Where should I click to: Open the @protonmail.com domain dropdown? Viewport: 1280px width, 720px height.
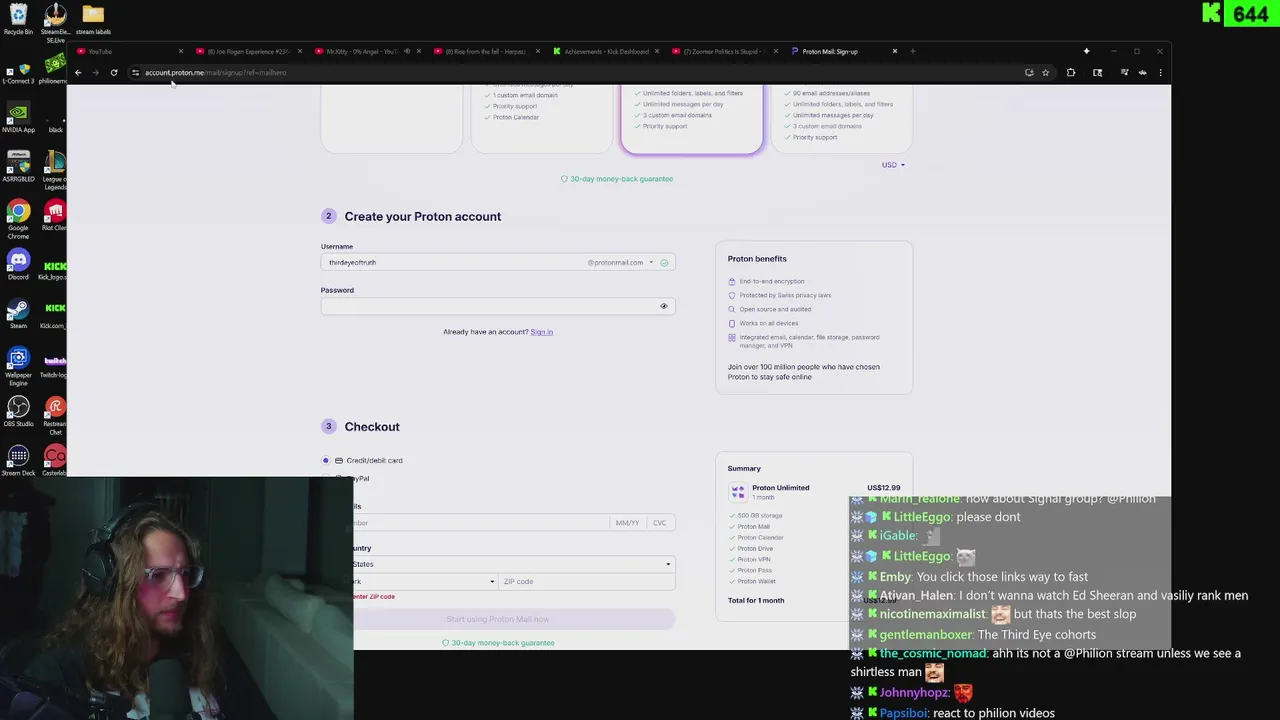tap(620, 262)
